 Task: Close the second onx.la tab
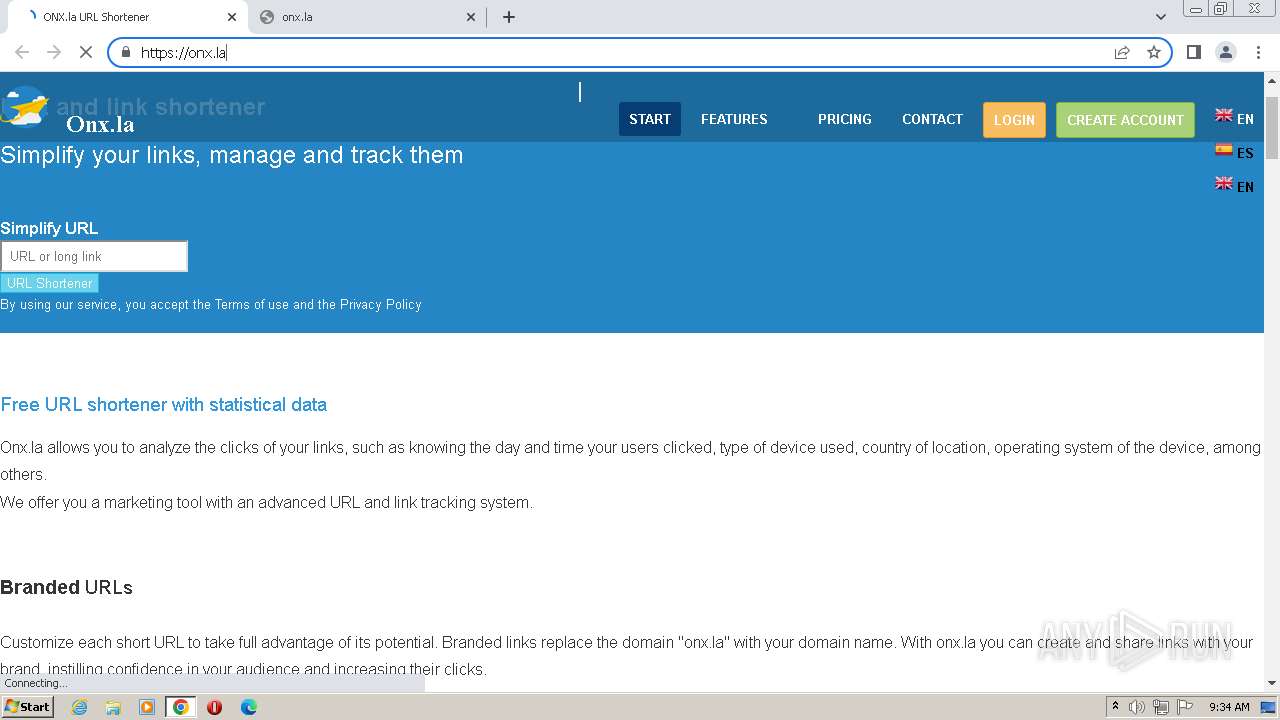(x=471, y=17)
